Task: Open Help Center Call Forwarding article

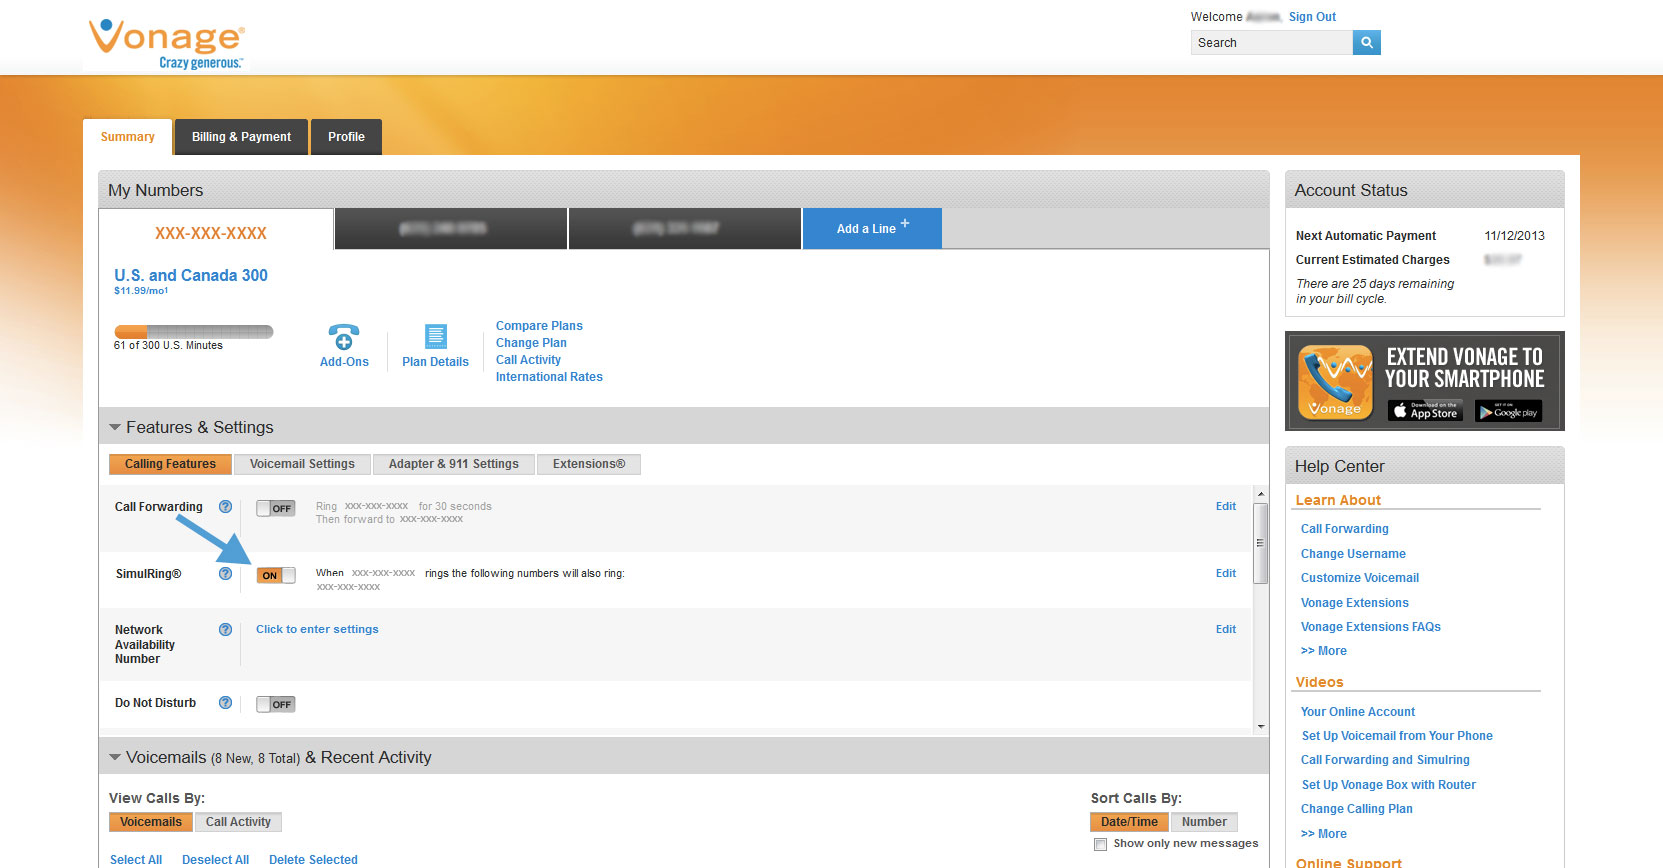Action: click(1344, 529)
